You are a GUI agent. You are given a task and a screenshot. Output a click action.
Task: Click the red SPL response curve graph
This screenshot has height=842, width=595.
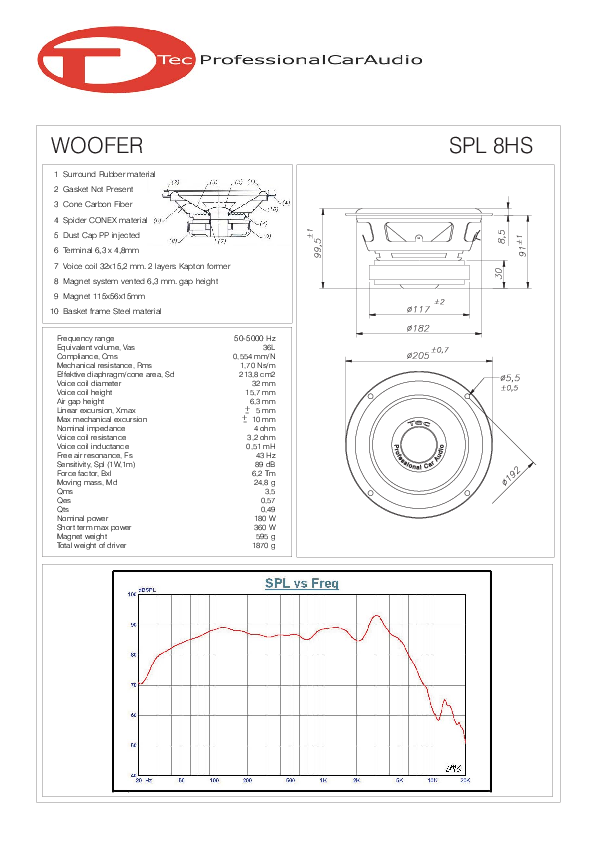coord(302,685)
